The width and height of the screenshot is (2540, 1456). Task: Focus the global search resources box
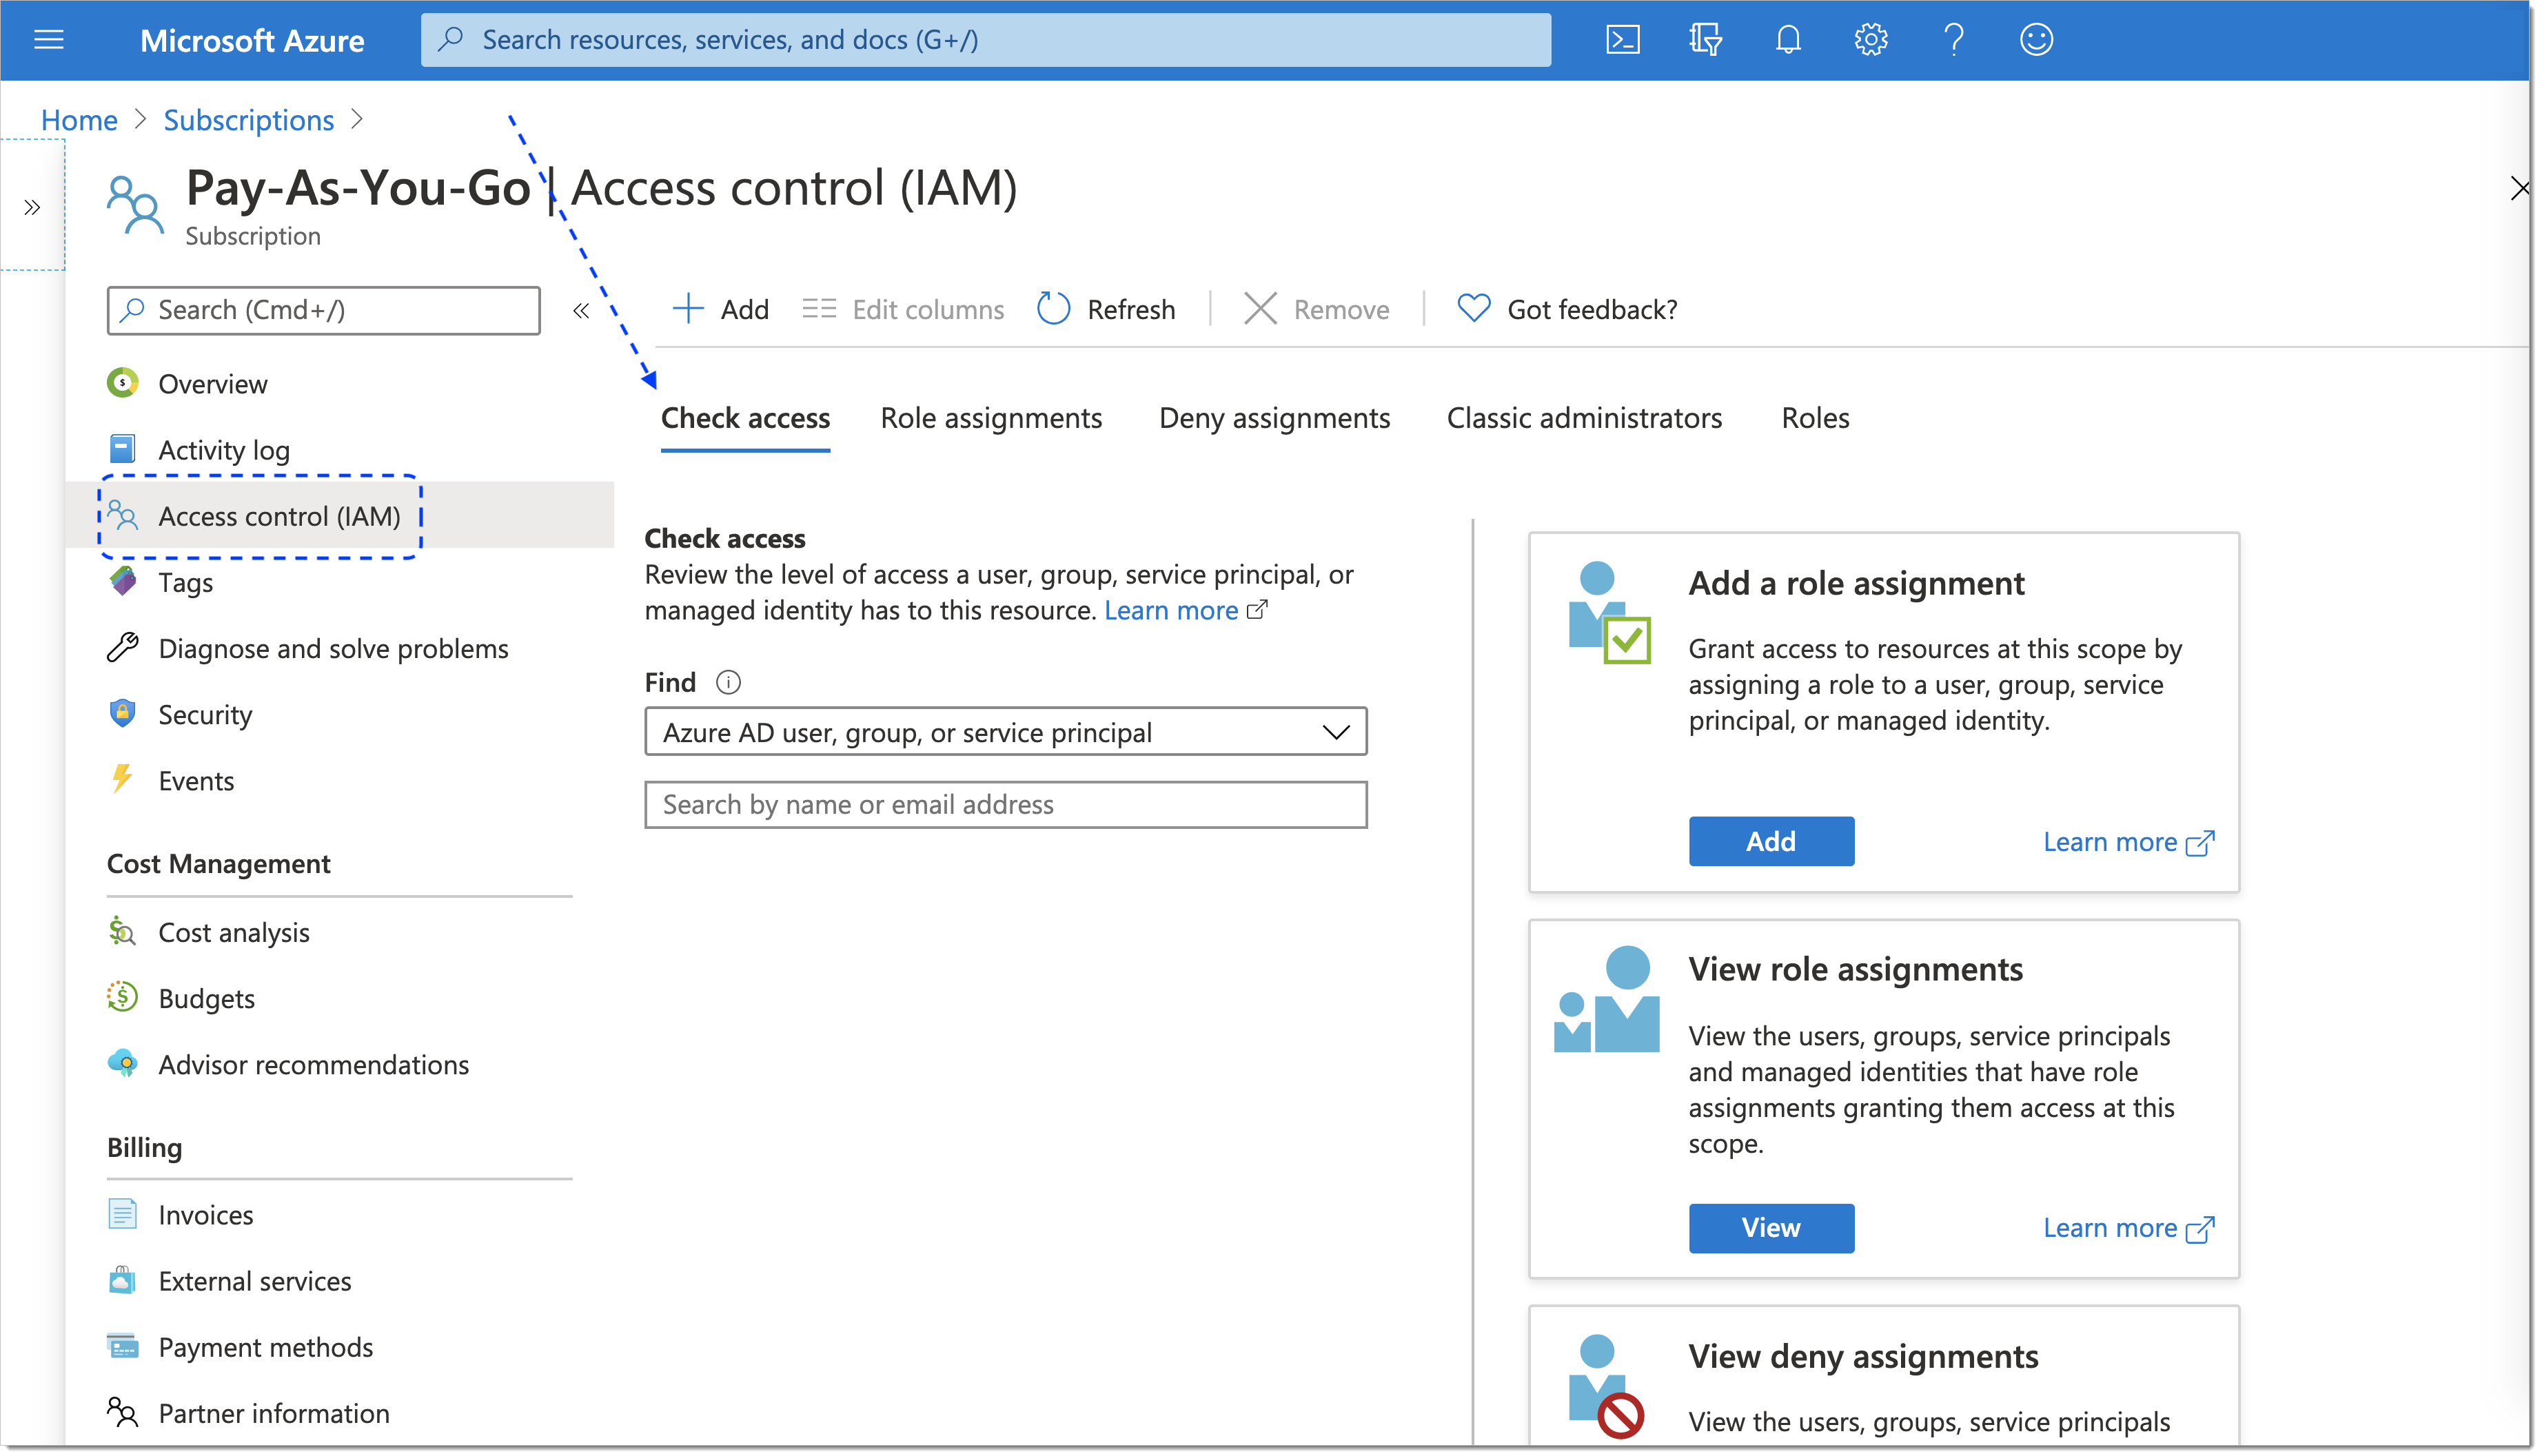pos(985,40)
